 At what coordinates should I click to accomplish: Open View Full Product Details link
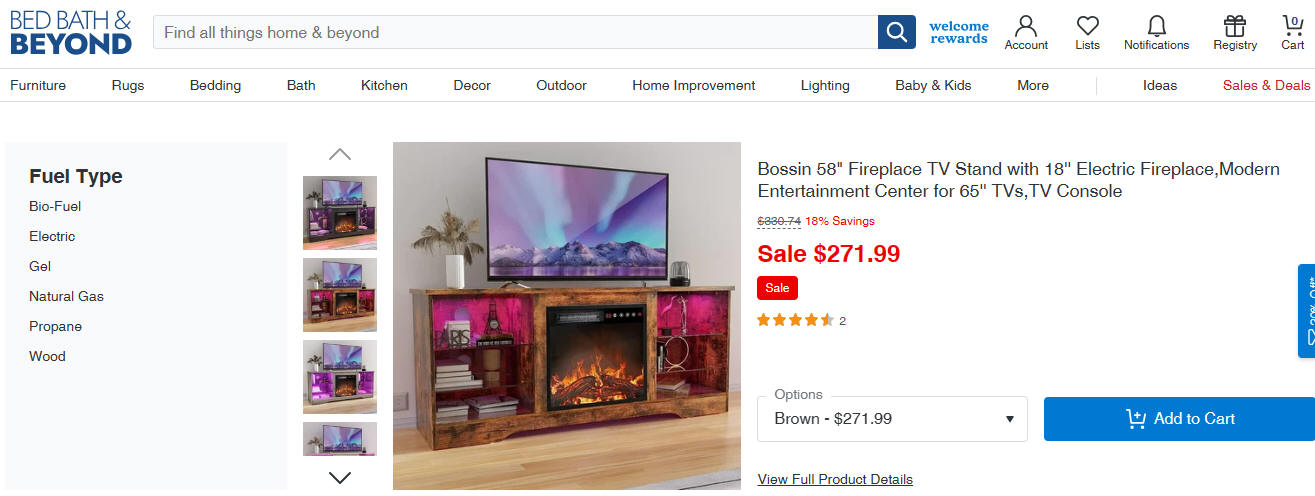point(835,480)
